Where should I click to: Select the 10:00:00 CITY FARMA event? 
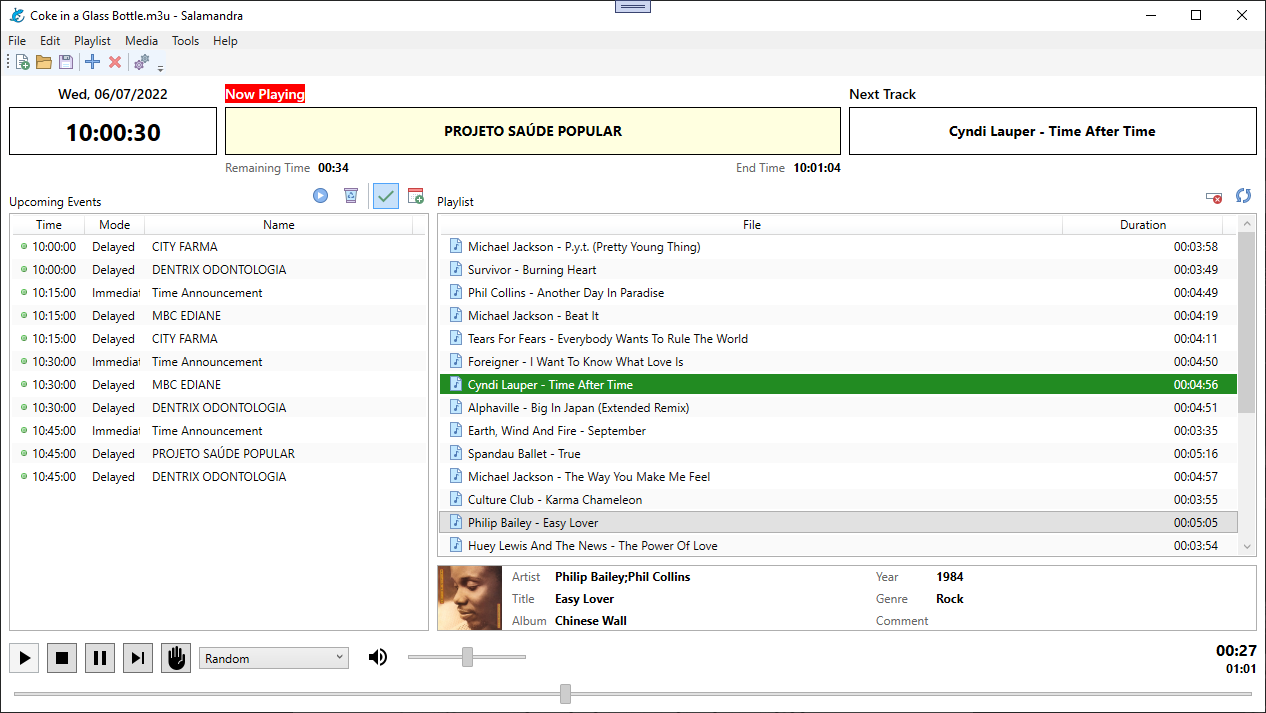218,247
